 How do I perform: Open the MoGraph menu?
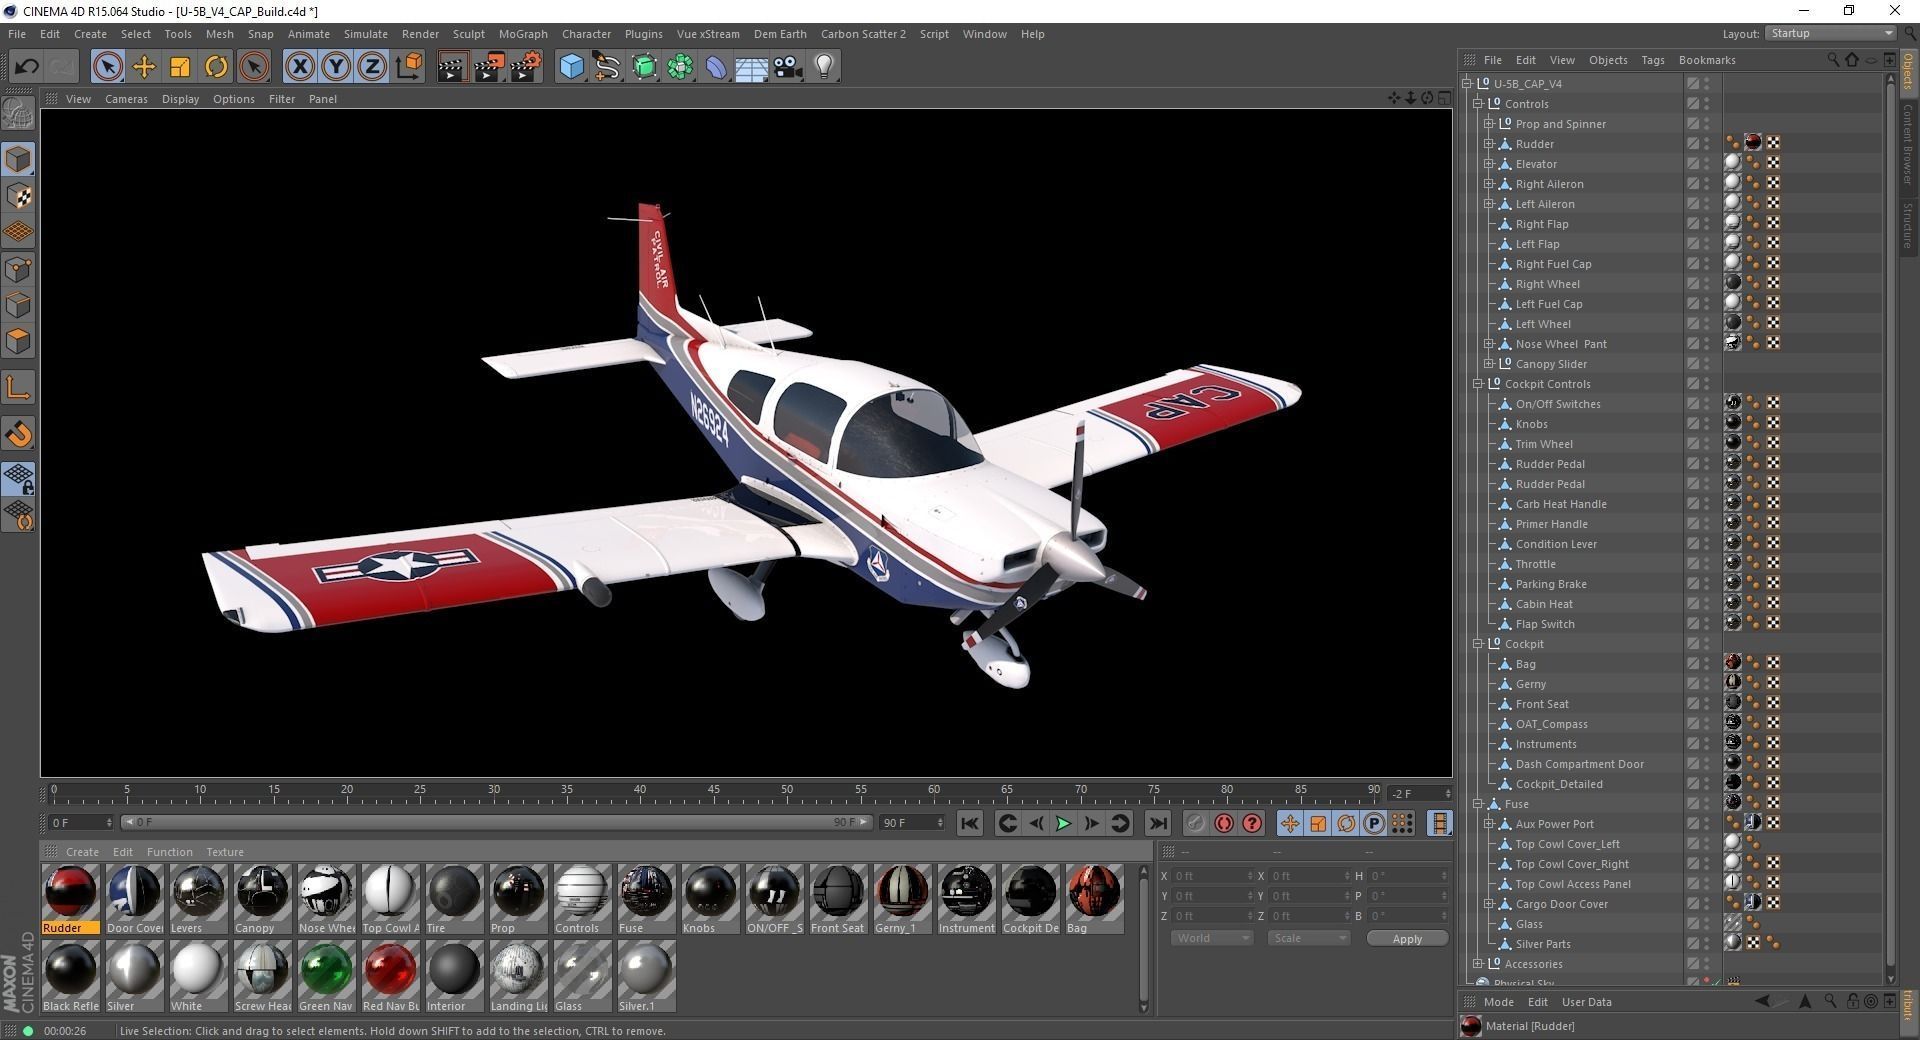coord(523,34)
